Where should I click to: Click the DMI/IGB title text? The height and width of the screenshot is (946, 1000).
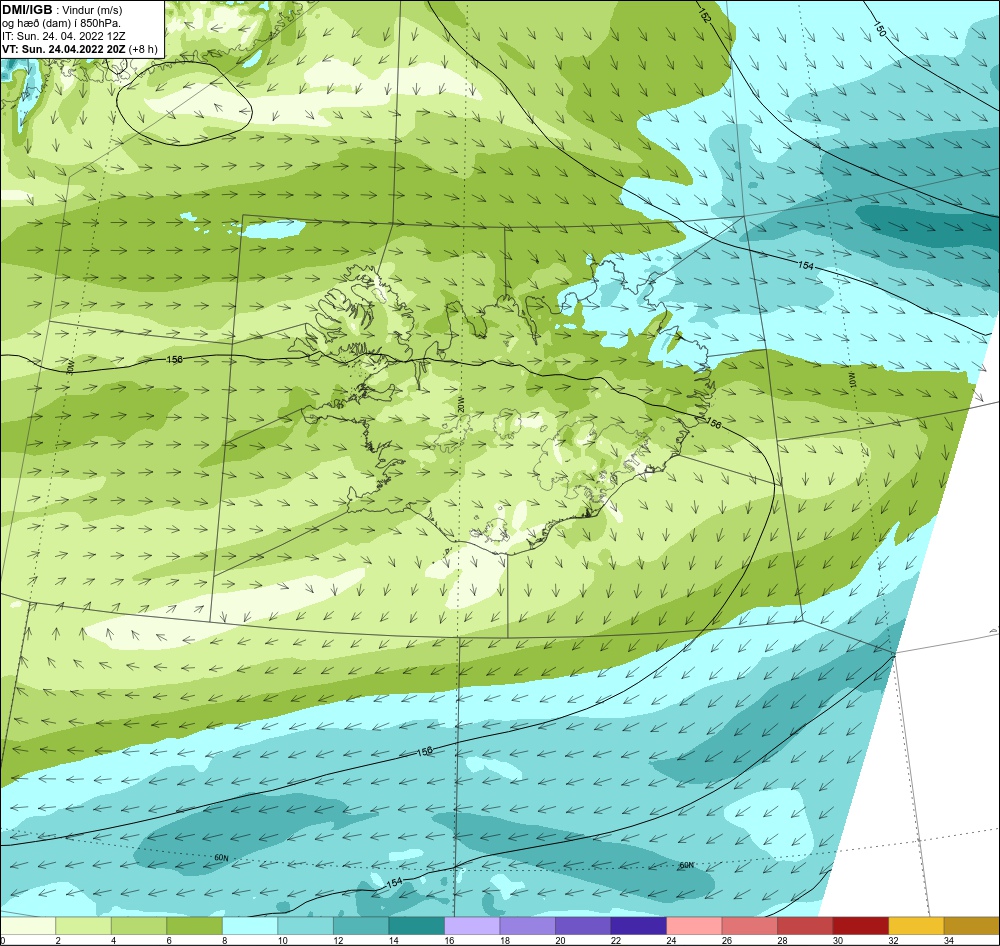(27, 10)
